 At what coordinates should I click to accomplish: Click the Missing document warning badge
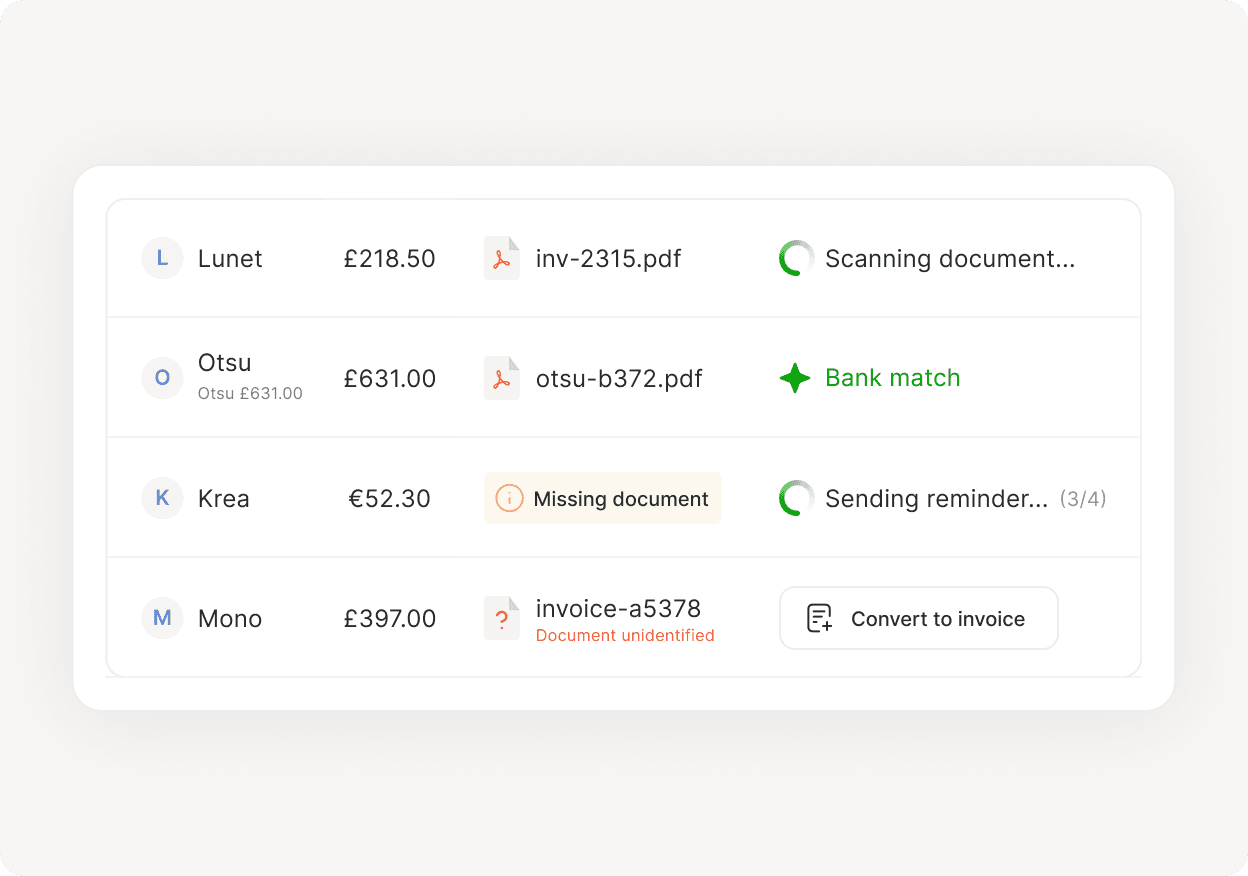602,498
